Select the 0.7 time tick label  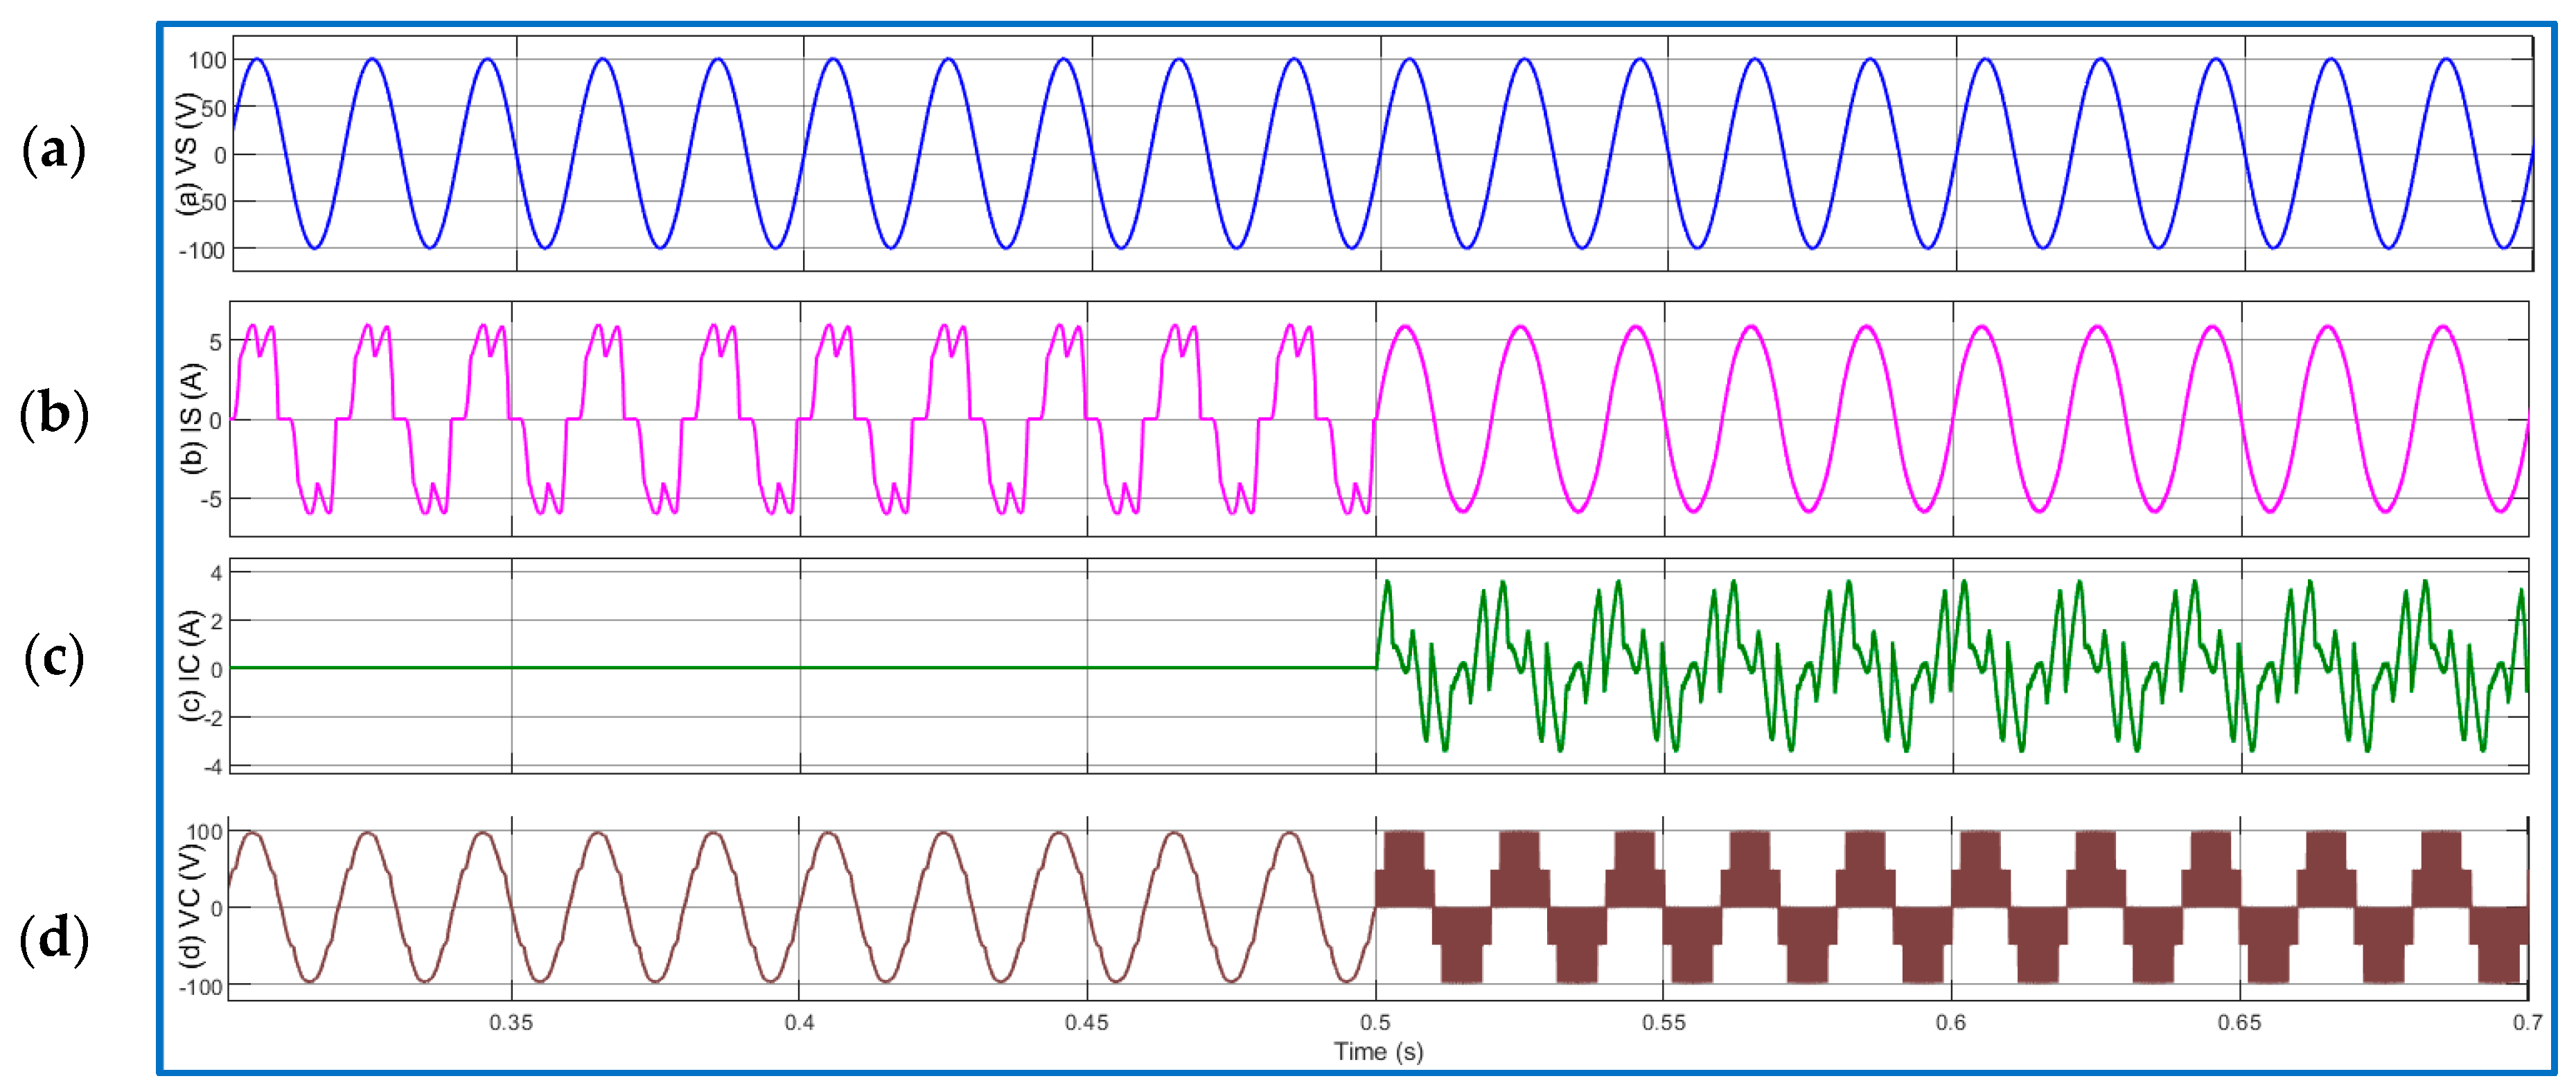[2528, 1023]
